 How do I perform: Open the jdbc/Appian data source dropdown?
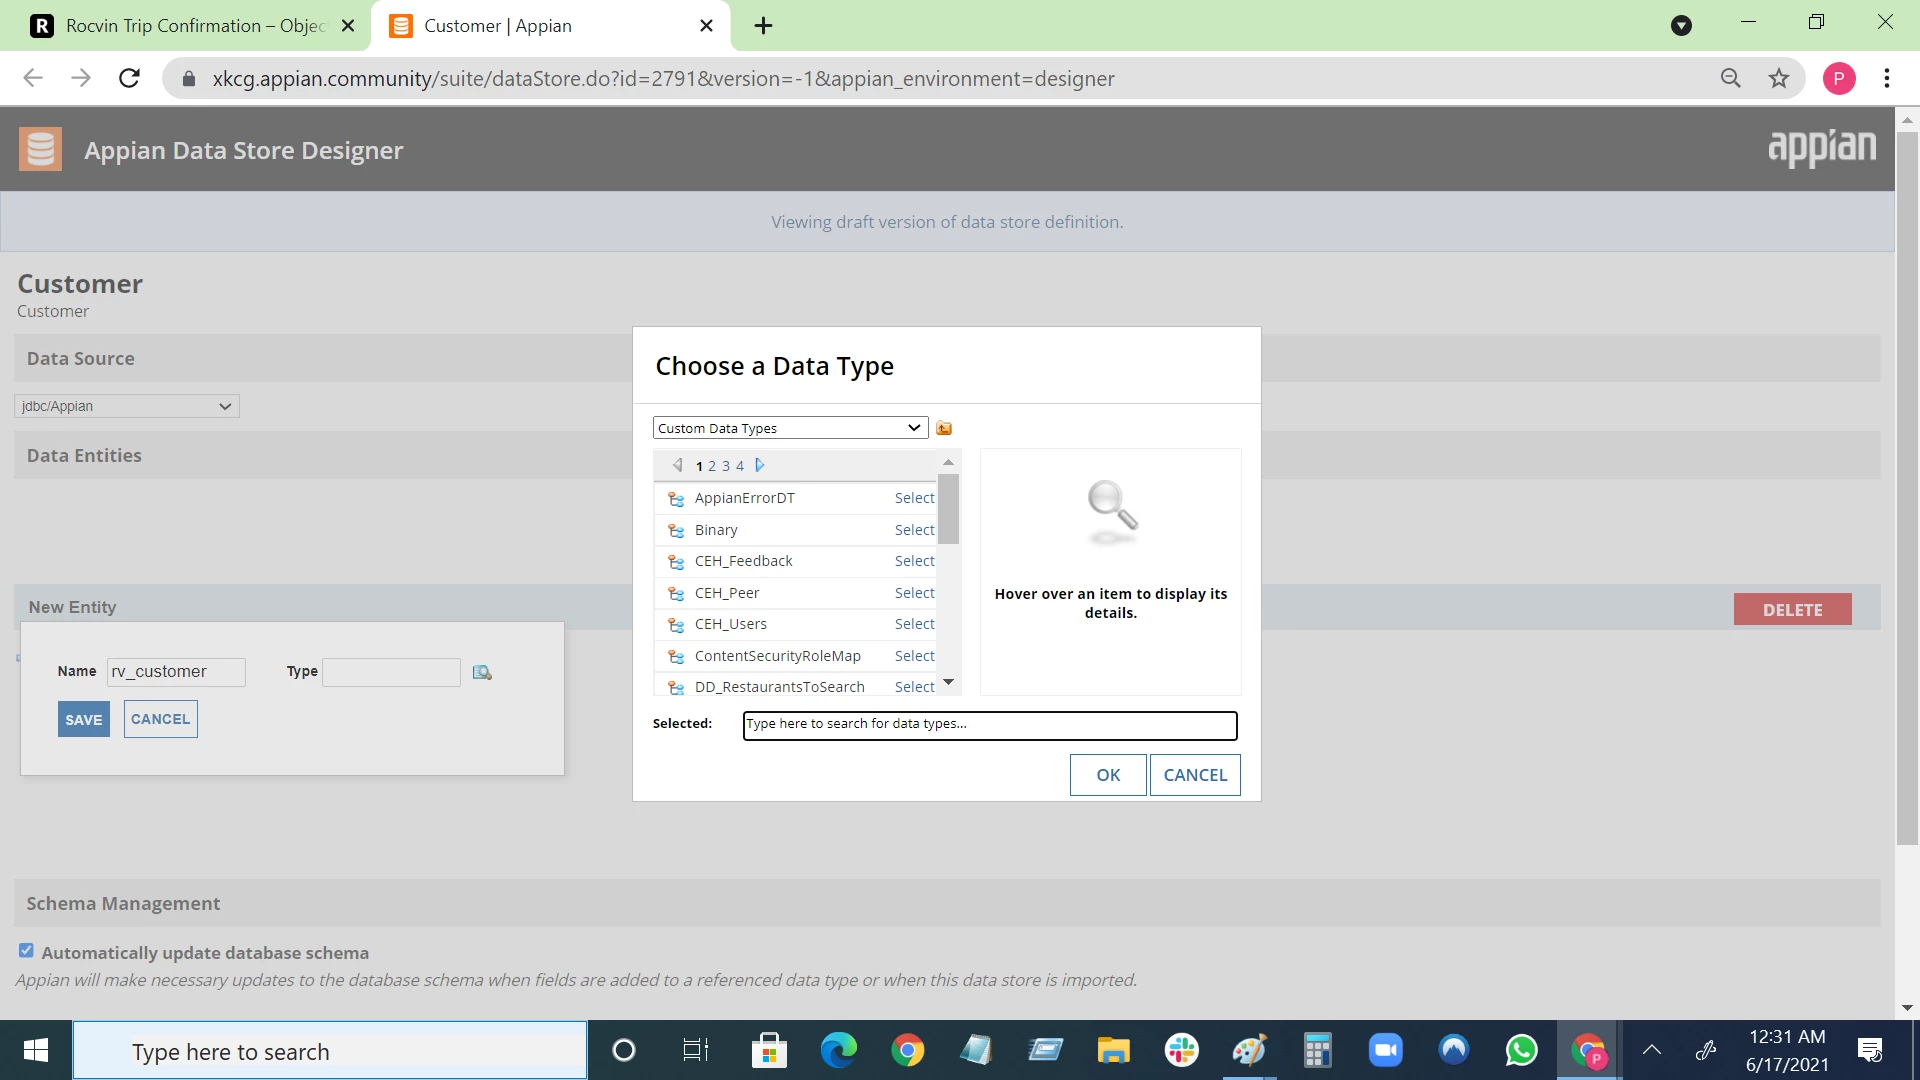tap(127, 406)
